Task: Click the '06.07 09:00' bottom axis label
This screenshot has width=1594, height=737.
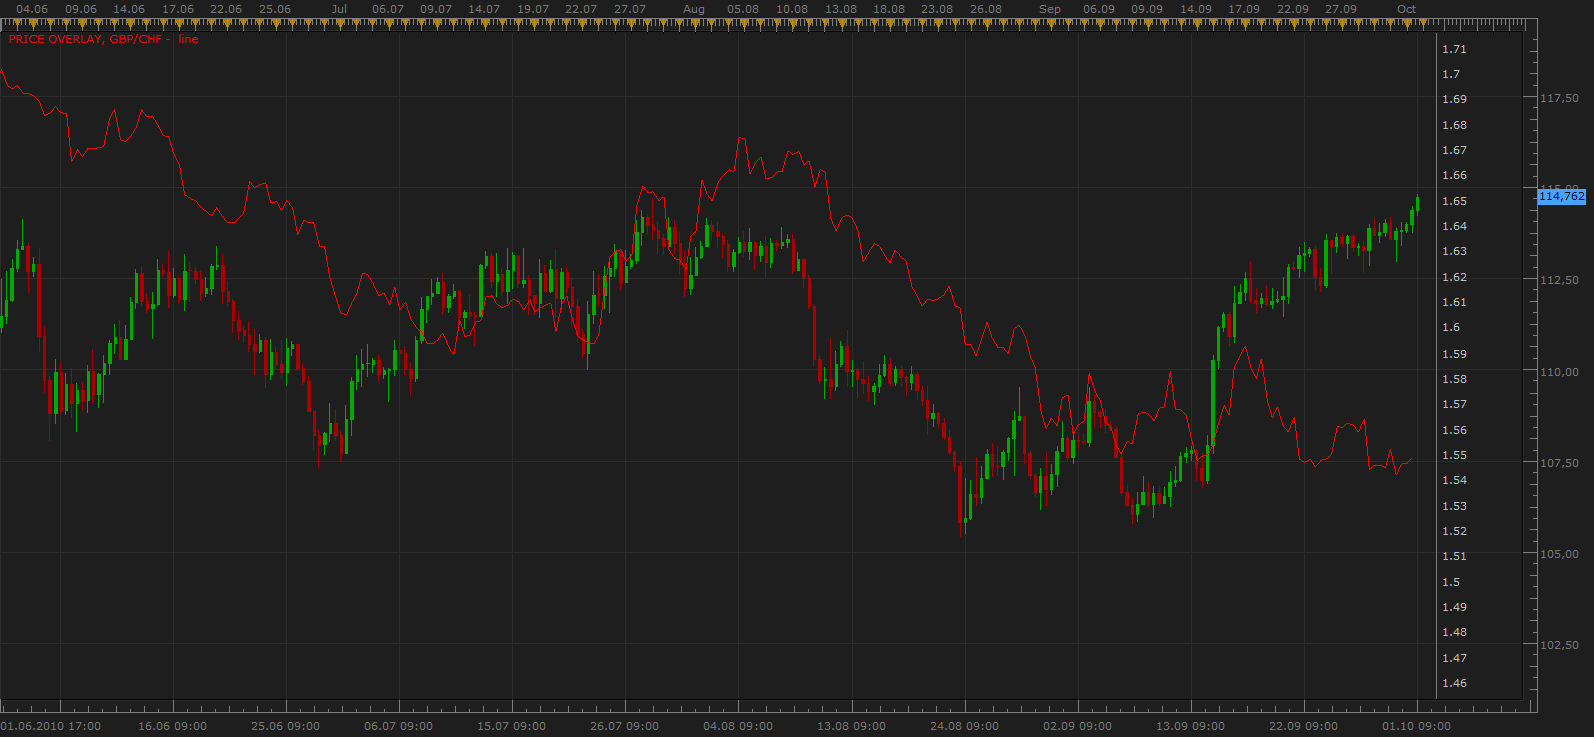Action: 398,726
